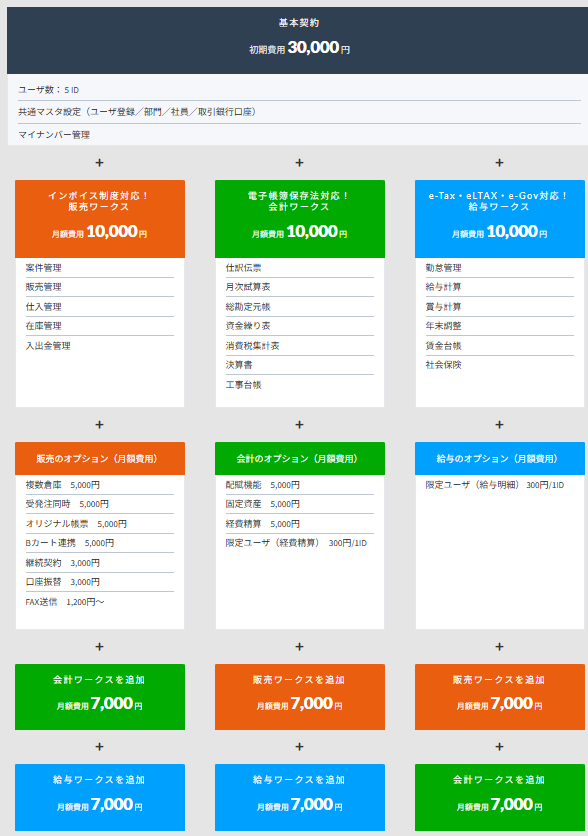Viewport: 588px width, 836px height.
Task: Click the plus sign above 給与ワークス card
Action: tap(500, 163)
